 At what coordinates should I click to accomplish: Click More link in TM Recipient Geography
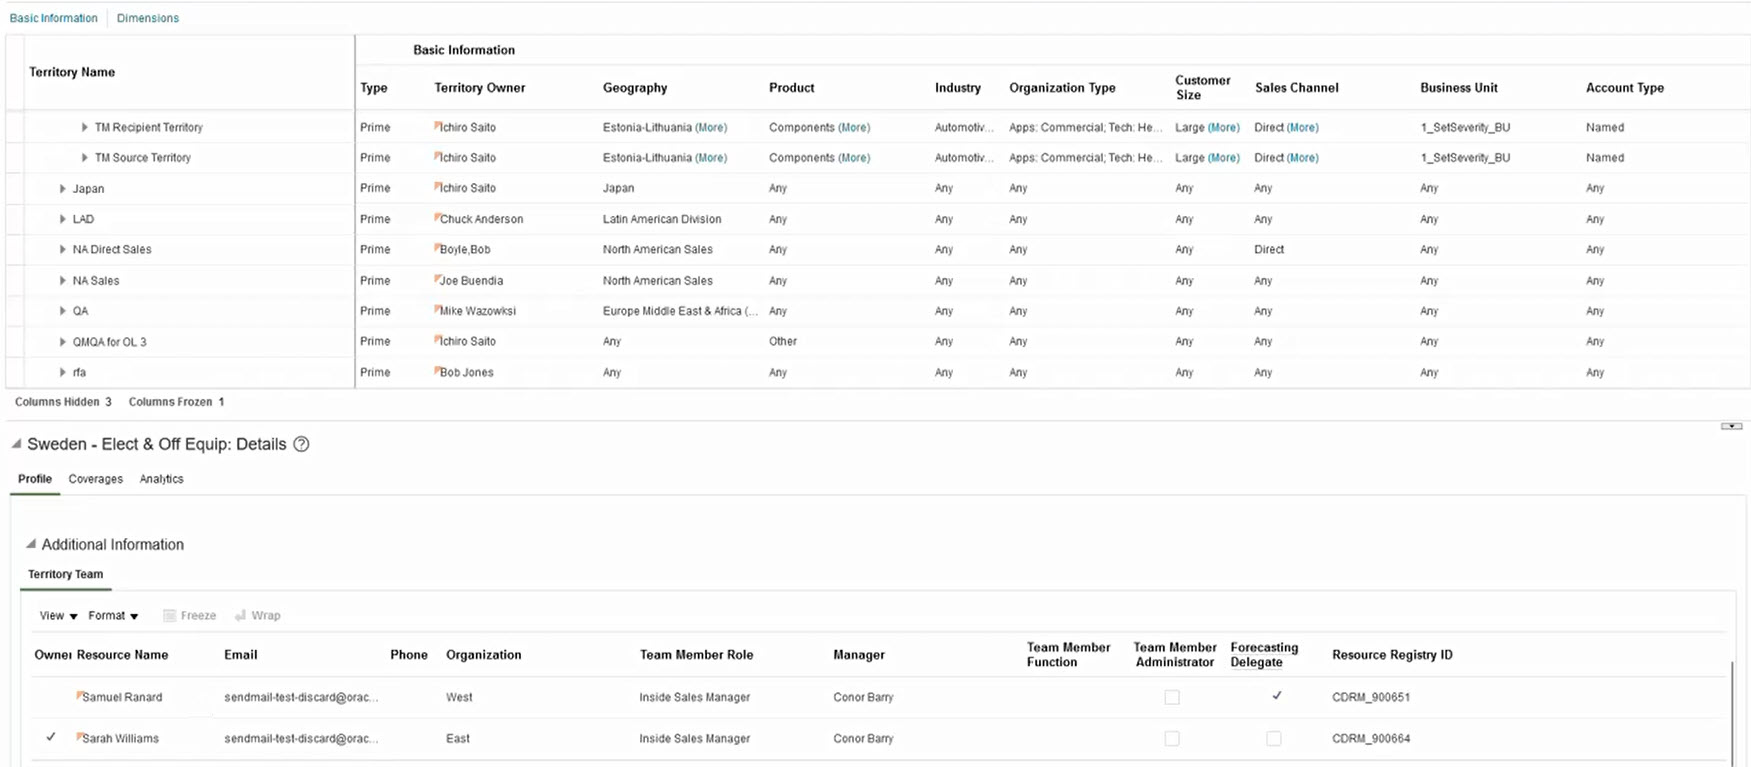(x=711, y=127)
